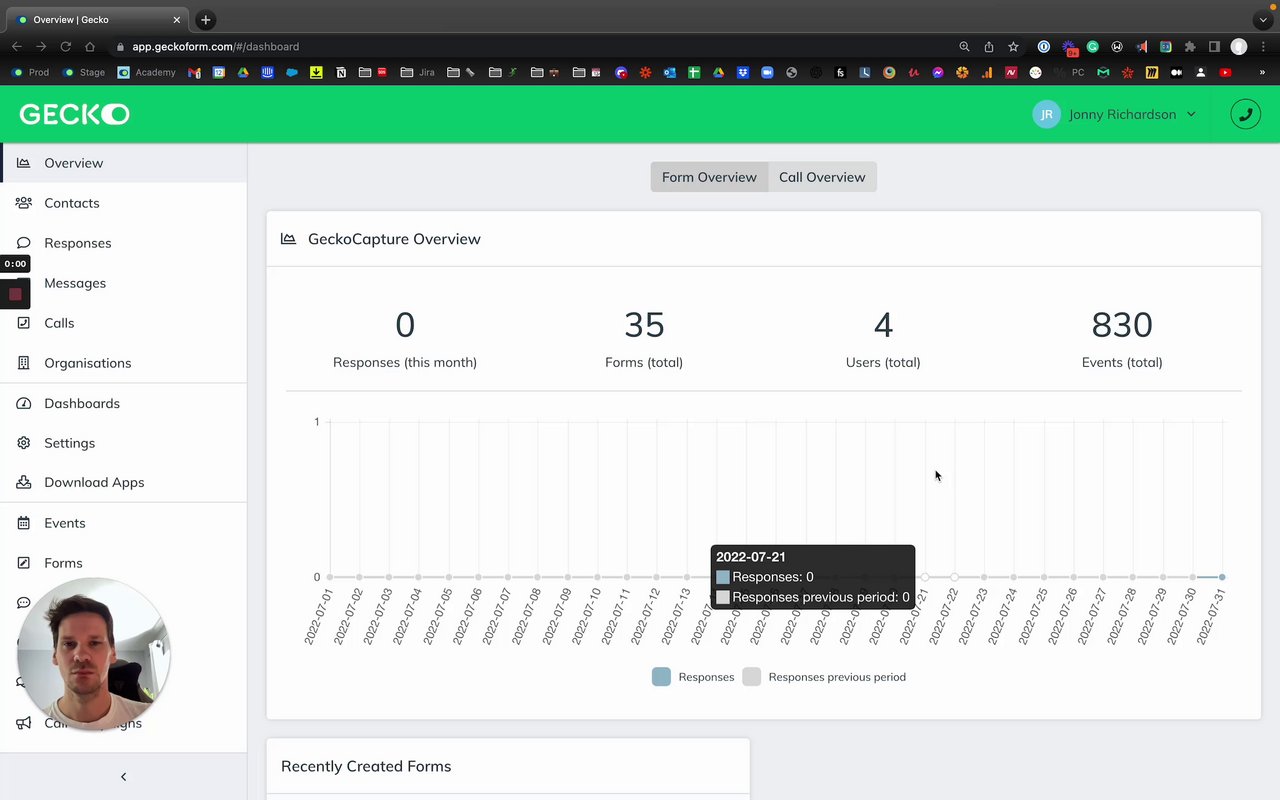This screenshot has height=800, width=1280.
Task: Click the Recently Created Forms heading
Action: pyautogui.click(x=366, y=766)
